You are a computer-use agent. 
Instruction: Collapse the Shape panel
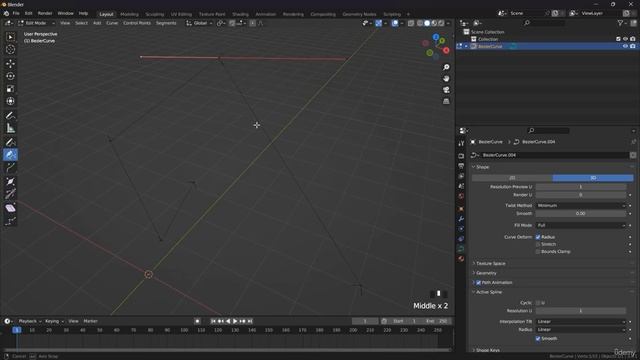click(x=481, y=167)
